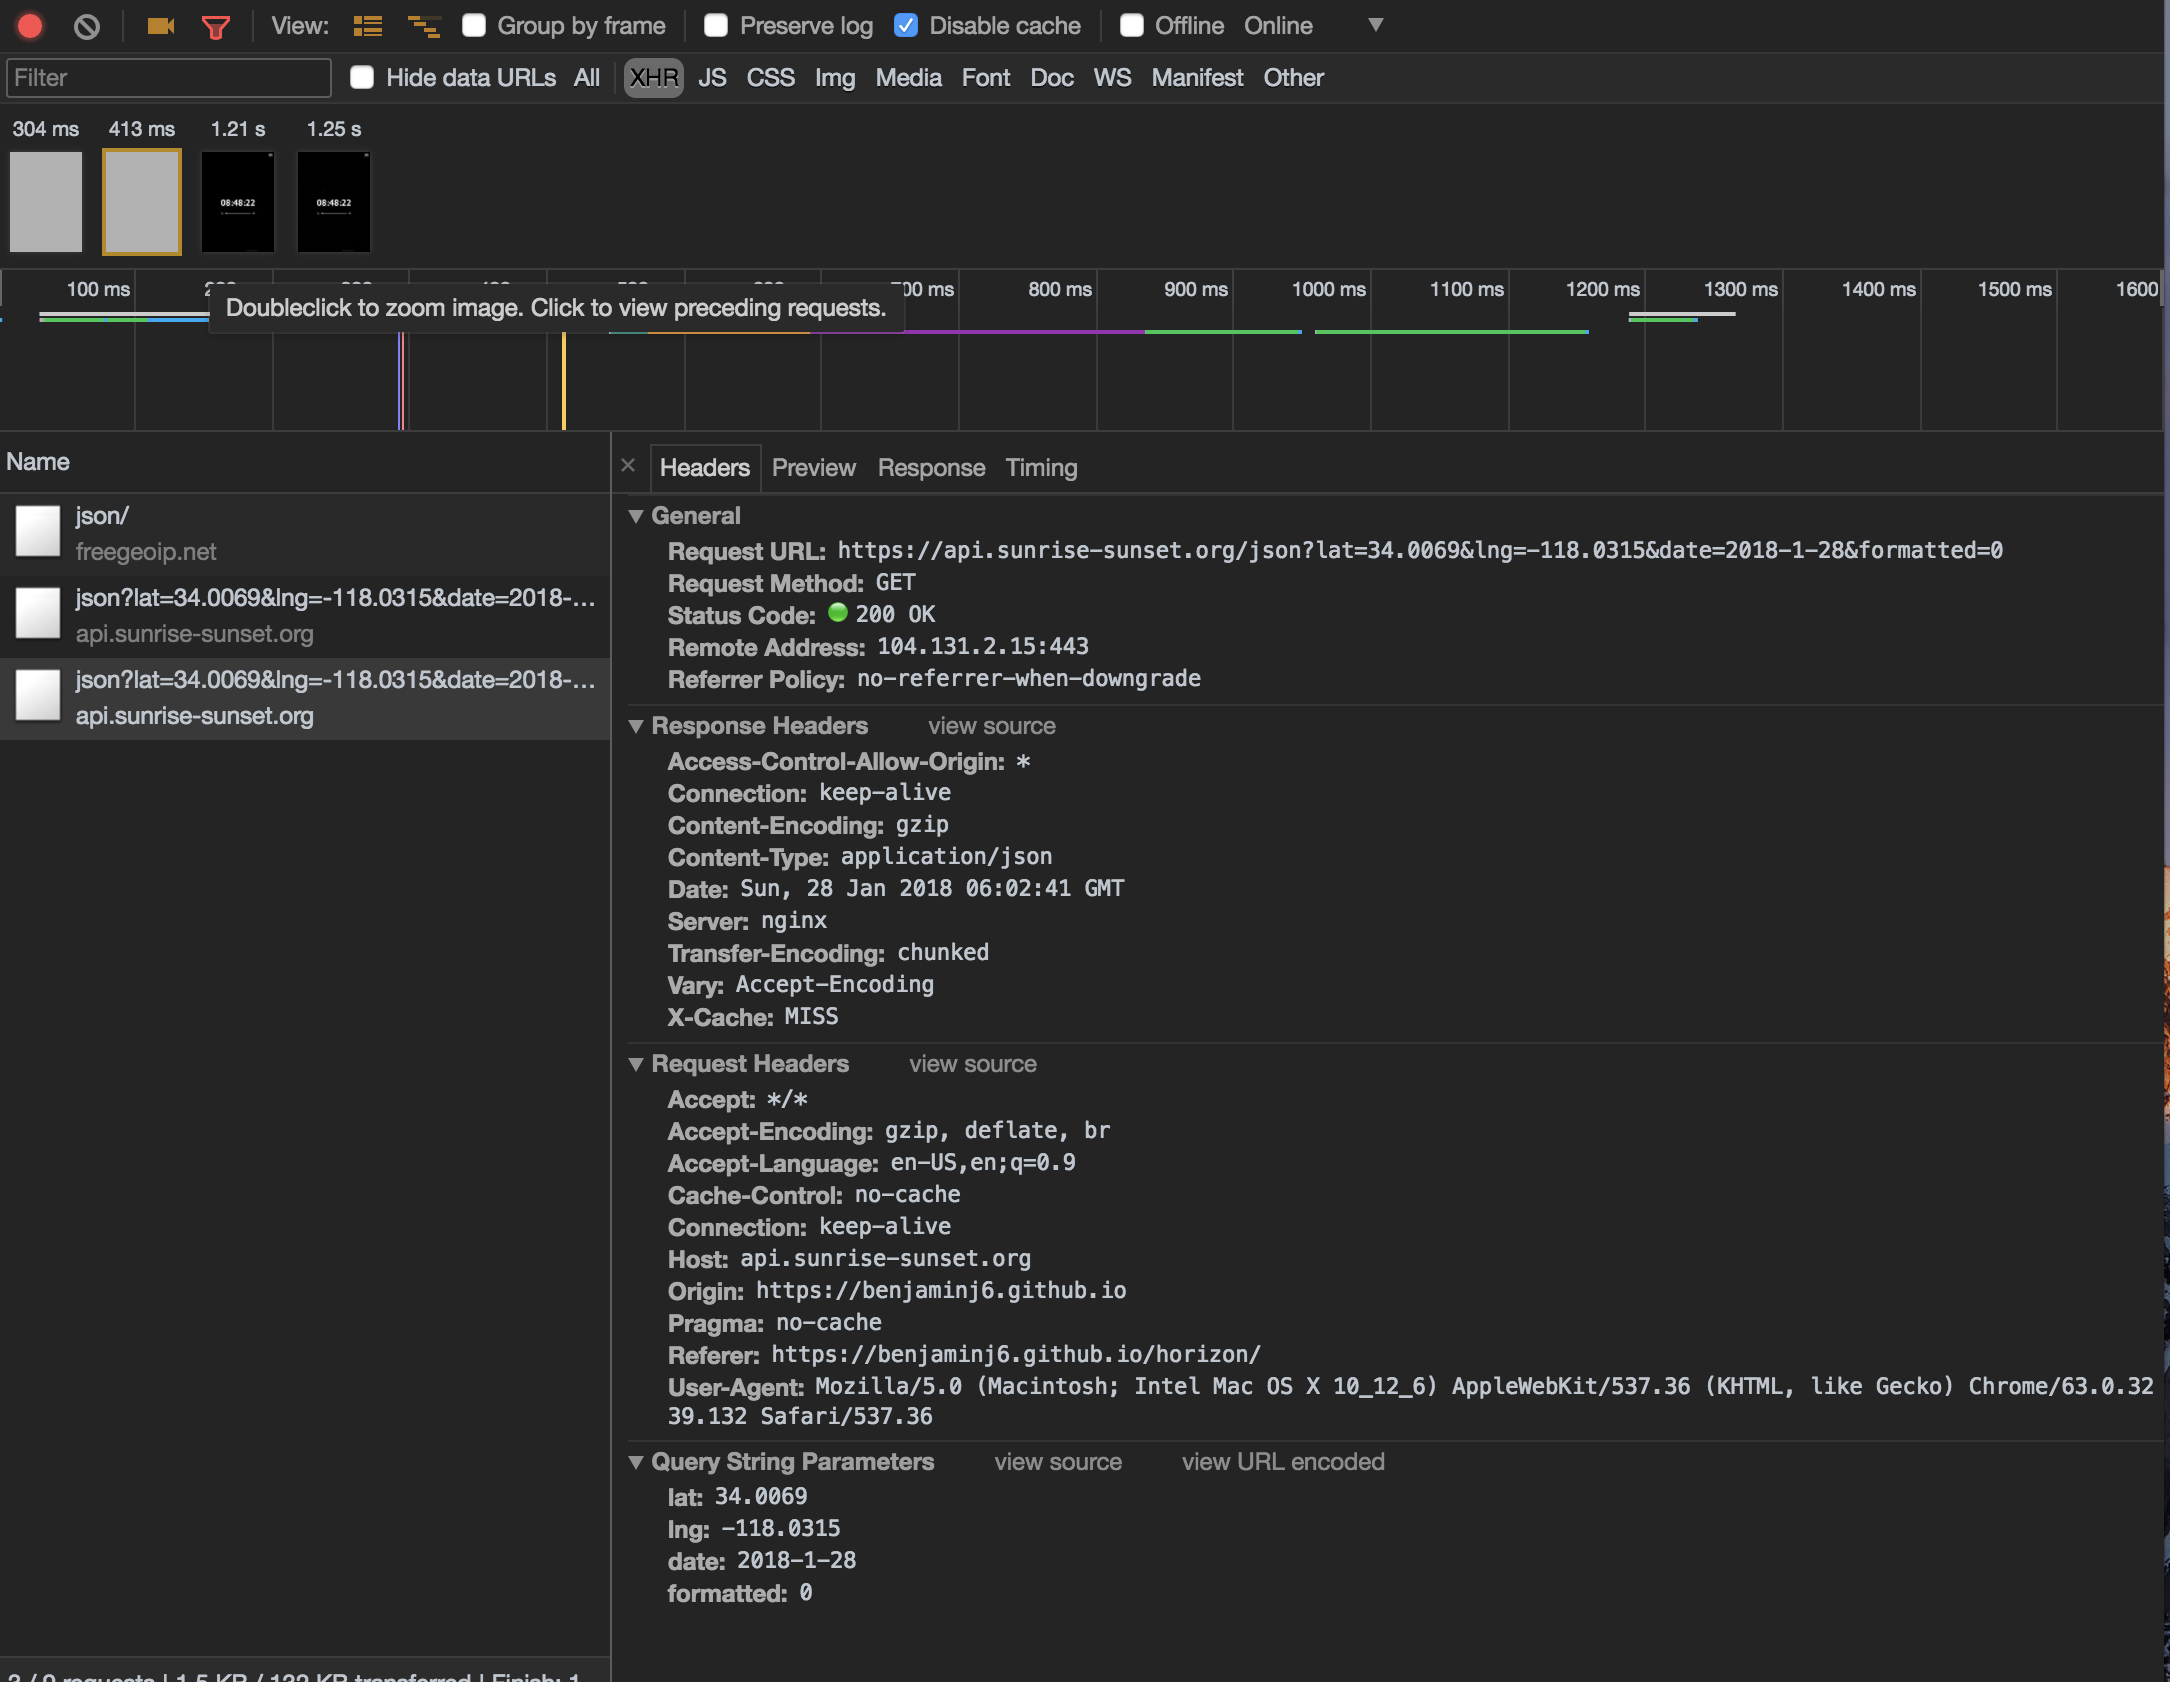Select the JS filter type

pos(712,78)
